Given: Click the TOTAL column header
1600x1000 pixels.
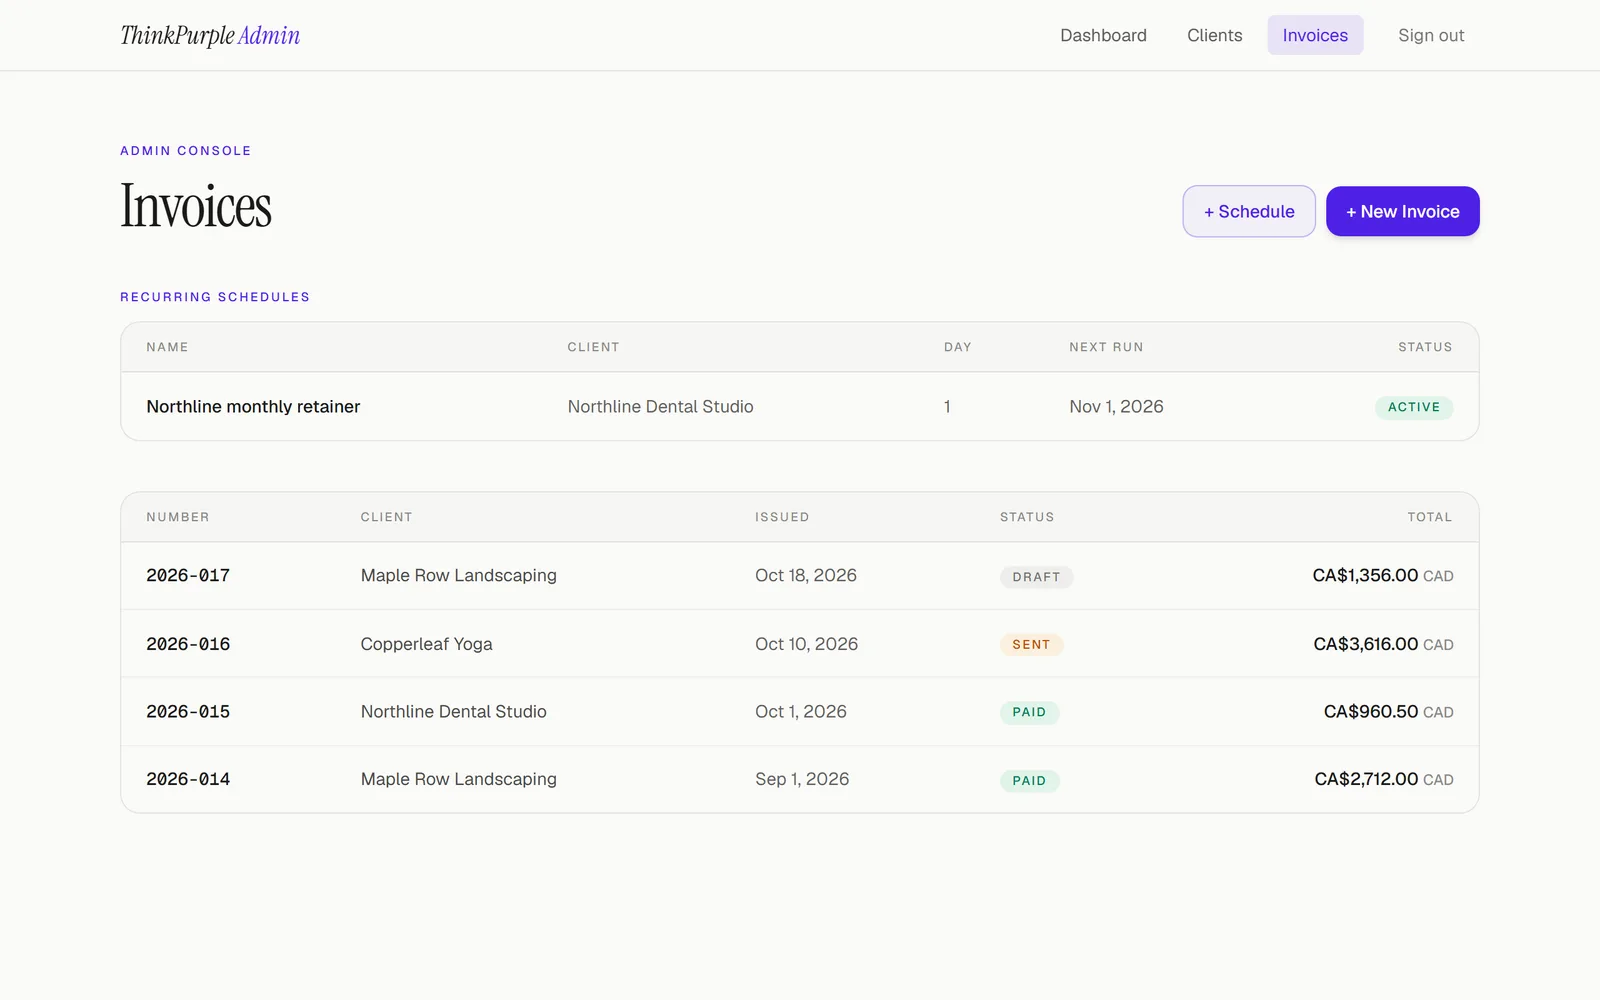Looking at the screenshot, I should [1430, 517].
